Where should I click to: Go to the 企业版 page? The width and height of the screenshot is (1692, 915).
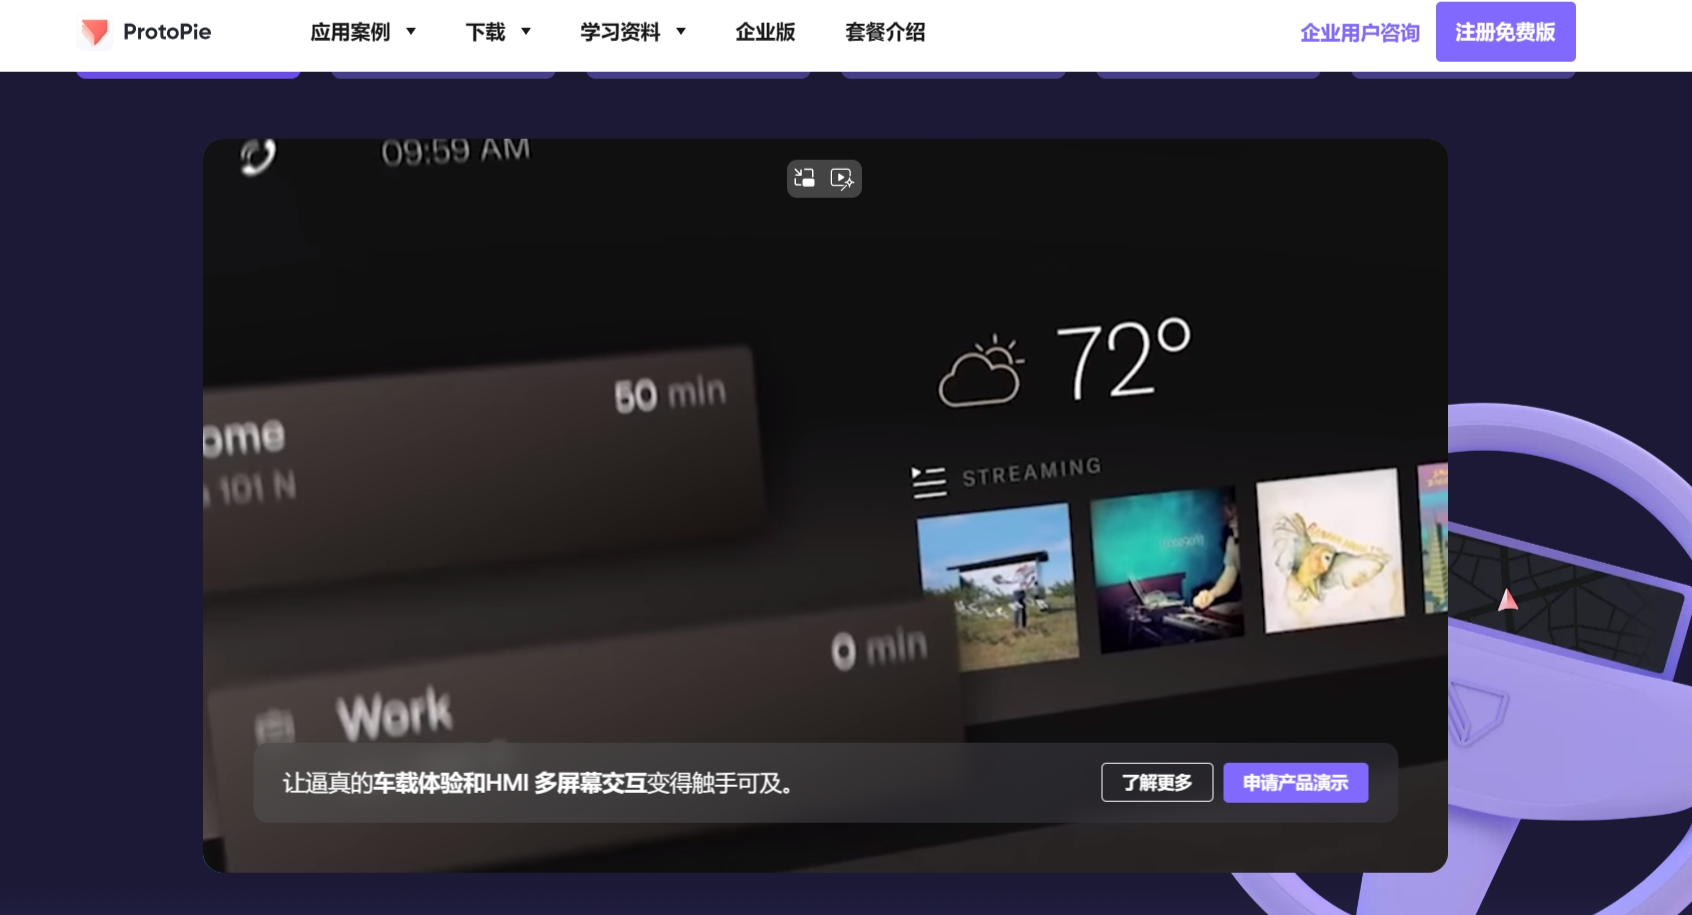[765, 32]
